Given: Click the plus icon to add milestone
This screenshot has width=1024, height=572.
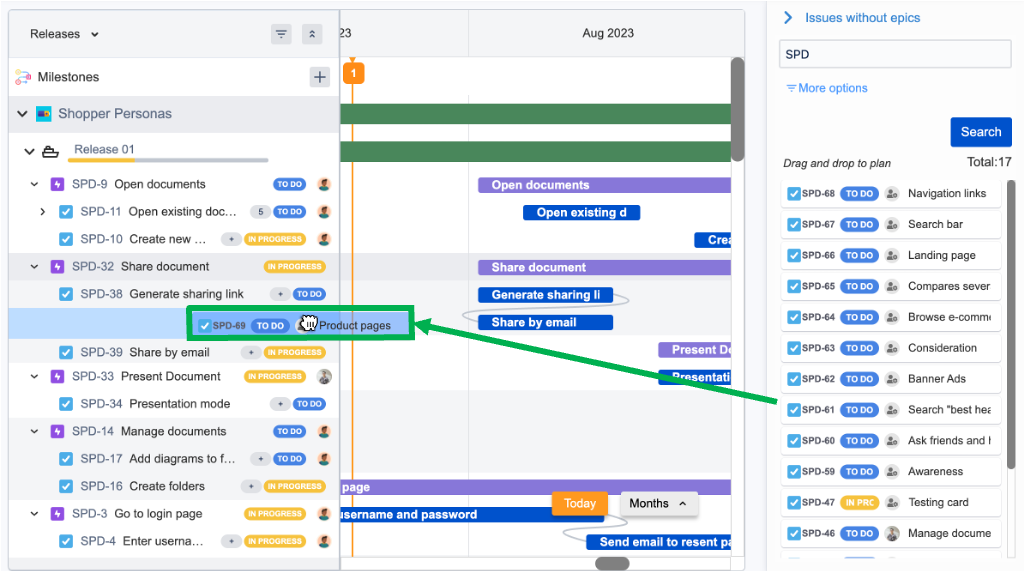Looking at the screenshot, I should tap(319, 77).
